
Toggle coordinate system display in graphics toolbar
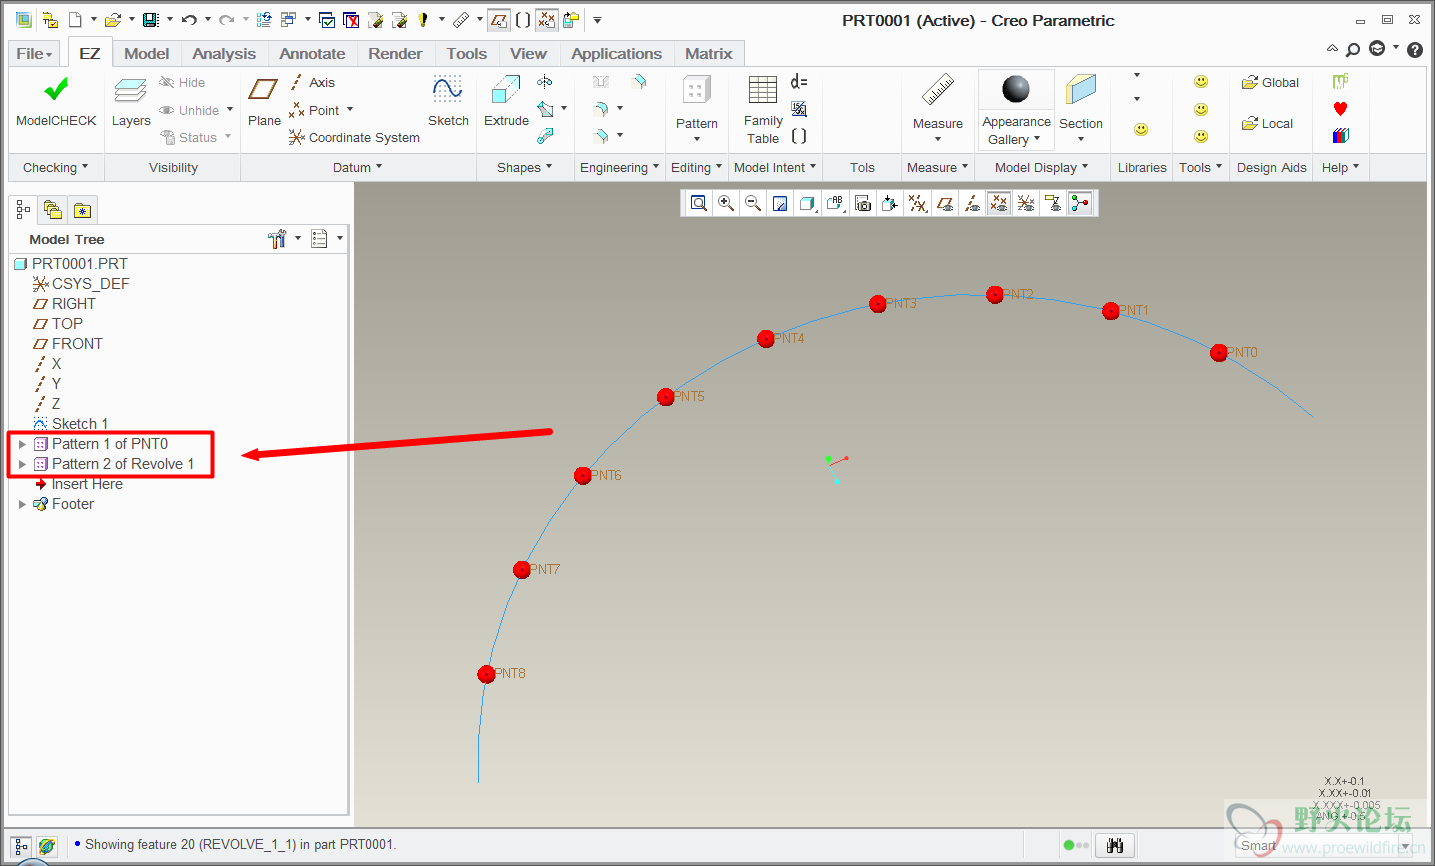tap(1026, 204)
